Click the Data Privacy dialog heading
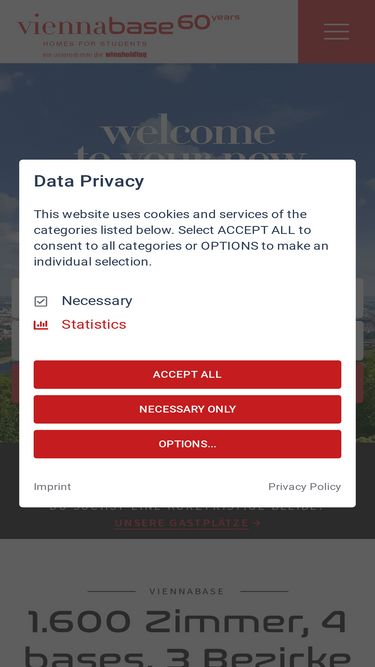Viewport: 375px width, 667px height. coord(89,181)
